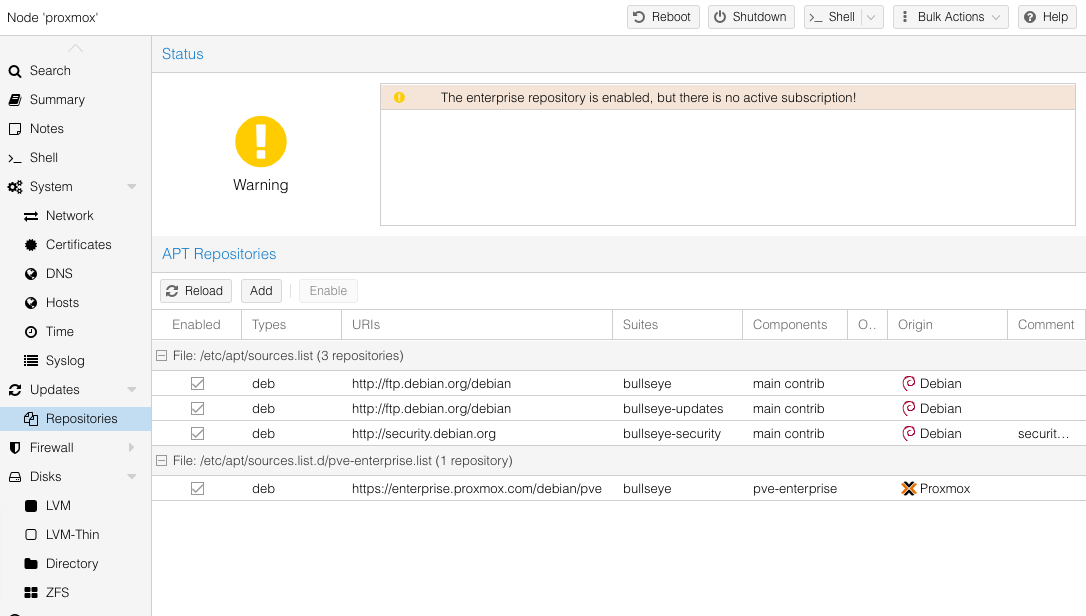Screen dimensions: 1086x616
Task: Click the Firewall shield icon
Action: pos(14,448)
